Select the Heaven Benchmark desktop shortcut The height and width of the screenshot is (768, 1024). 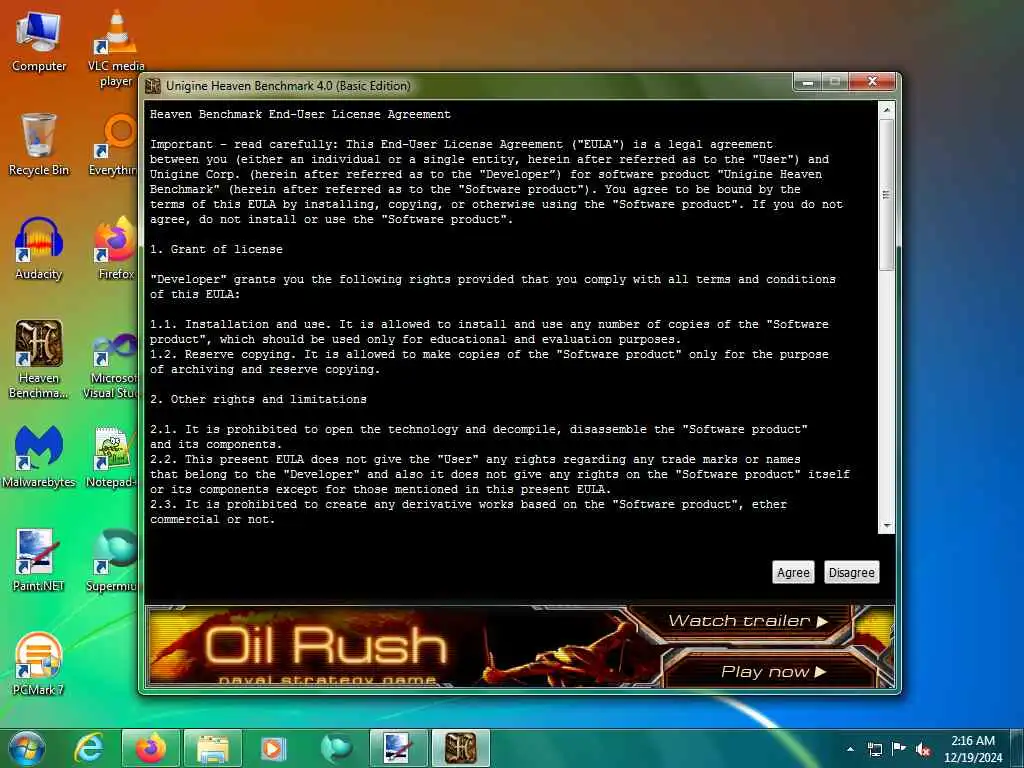tap(39, 359)
